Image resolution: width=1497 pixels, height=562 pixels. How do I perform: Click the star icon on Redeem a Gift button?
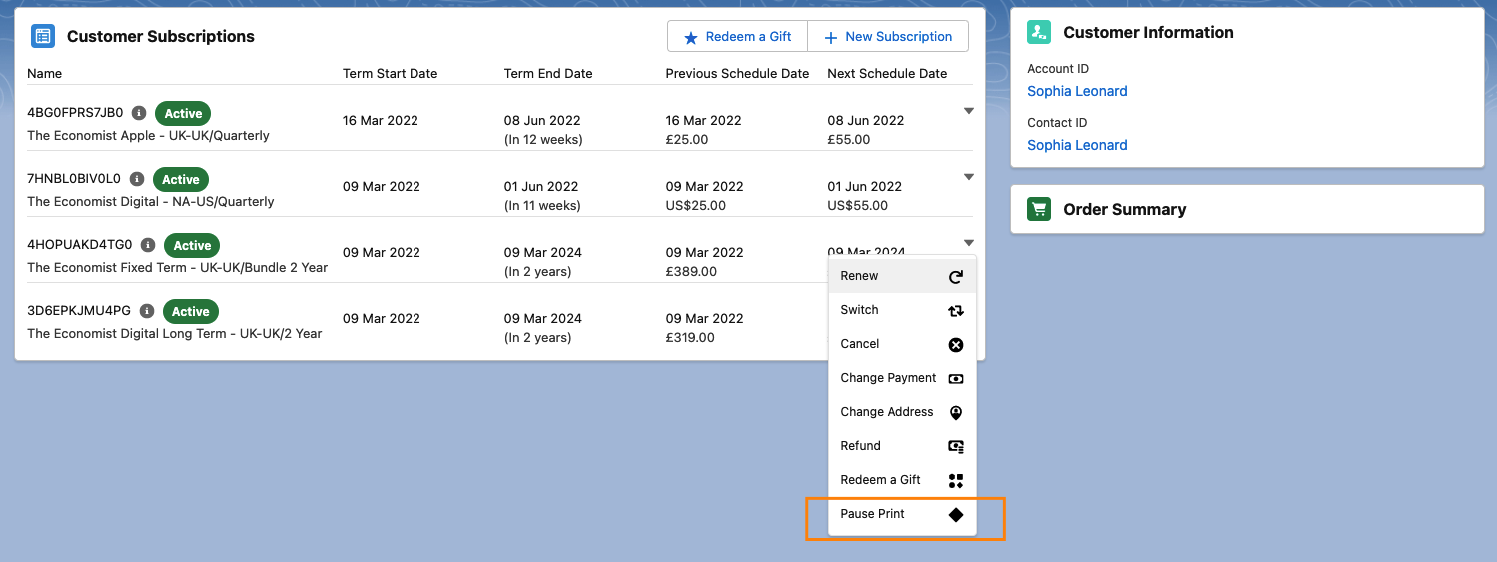click(691, 37)
